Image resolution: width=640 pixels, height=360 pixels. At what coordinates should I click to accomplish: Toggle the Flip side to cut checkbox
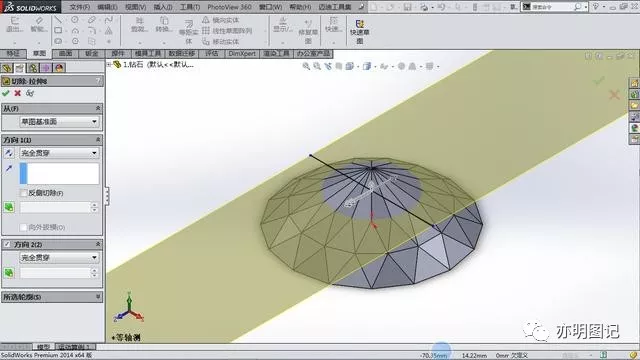[24, 193]
